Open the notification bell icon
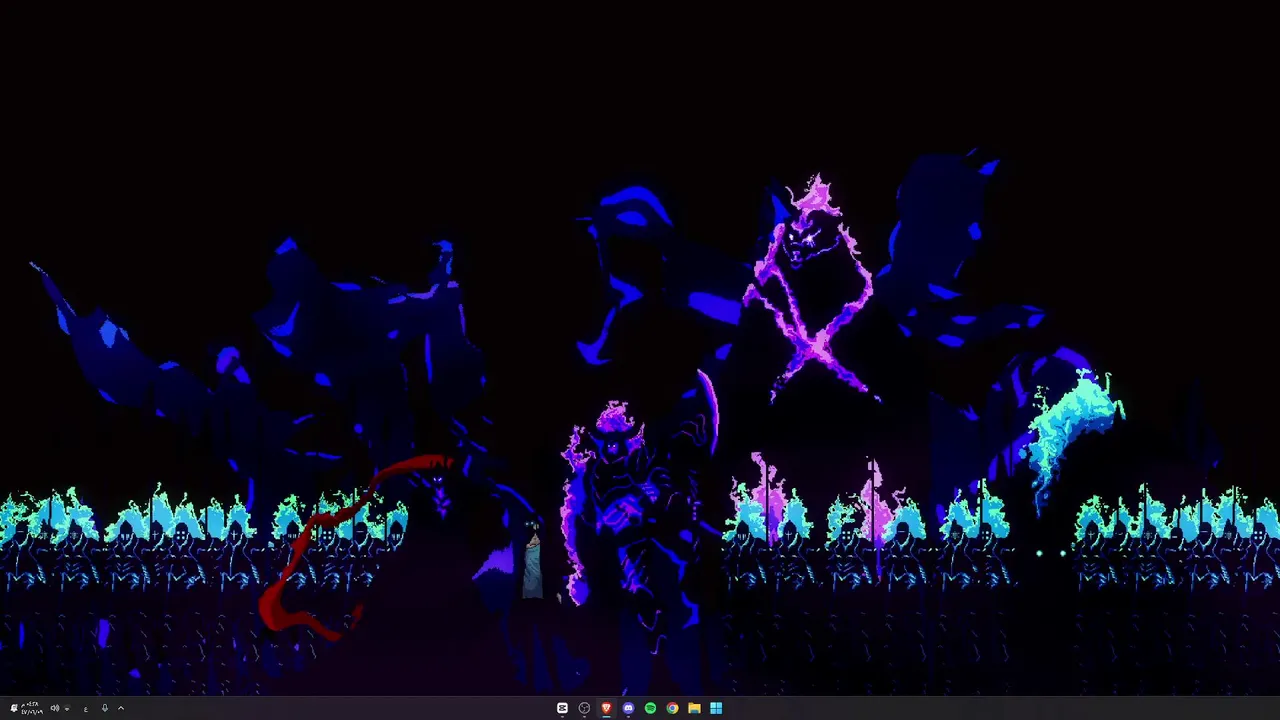The width and height of the screenshot is (1280, 720). [14, 708]
